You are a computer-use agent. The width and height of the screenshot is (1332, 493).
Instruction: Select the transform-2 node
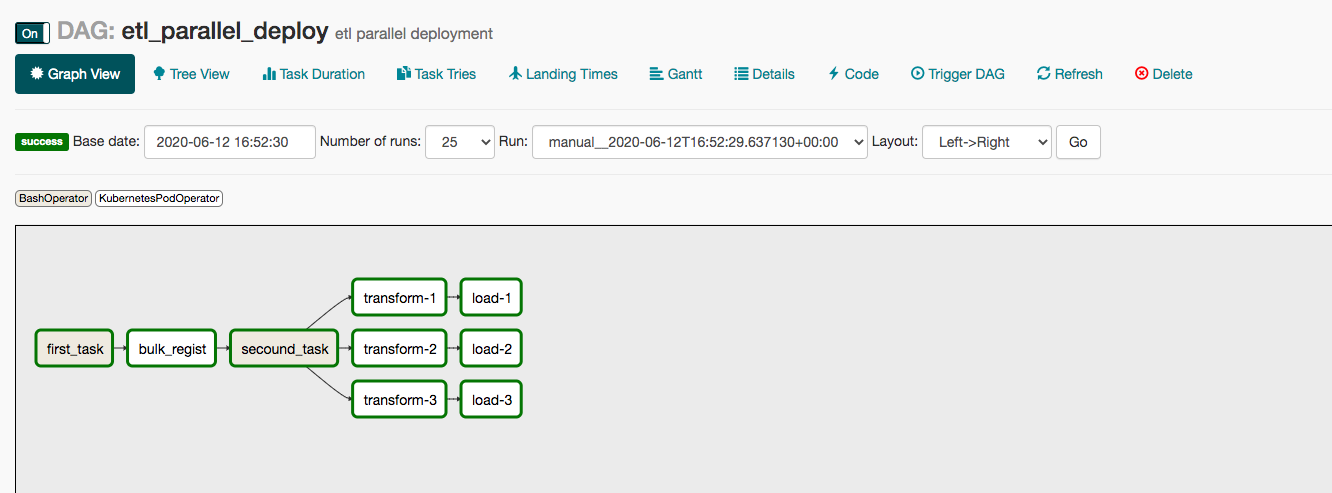400,349
